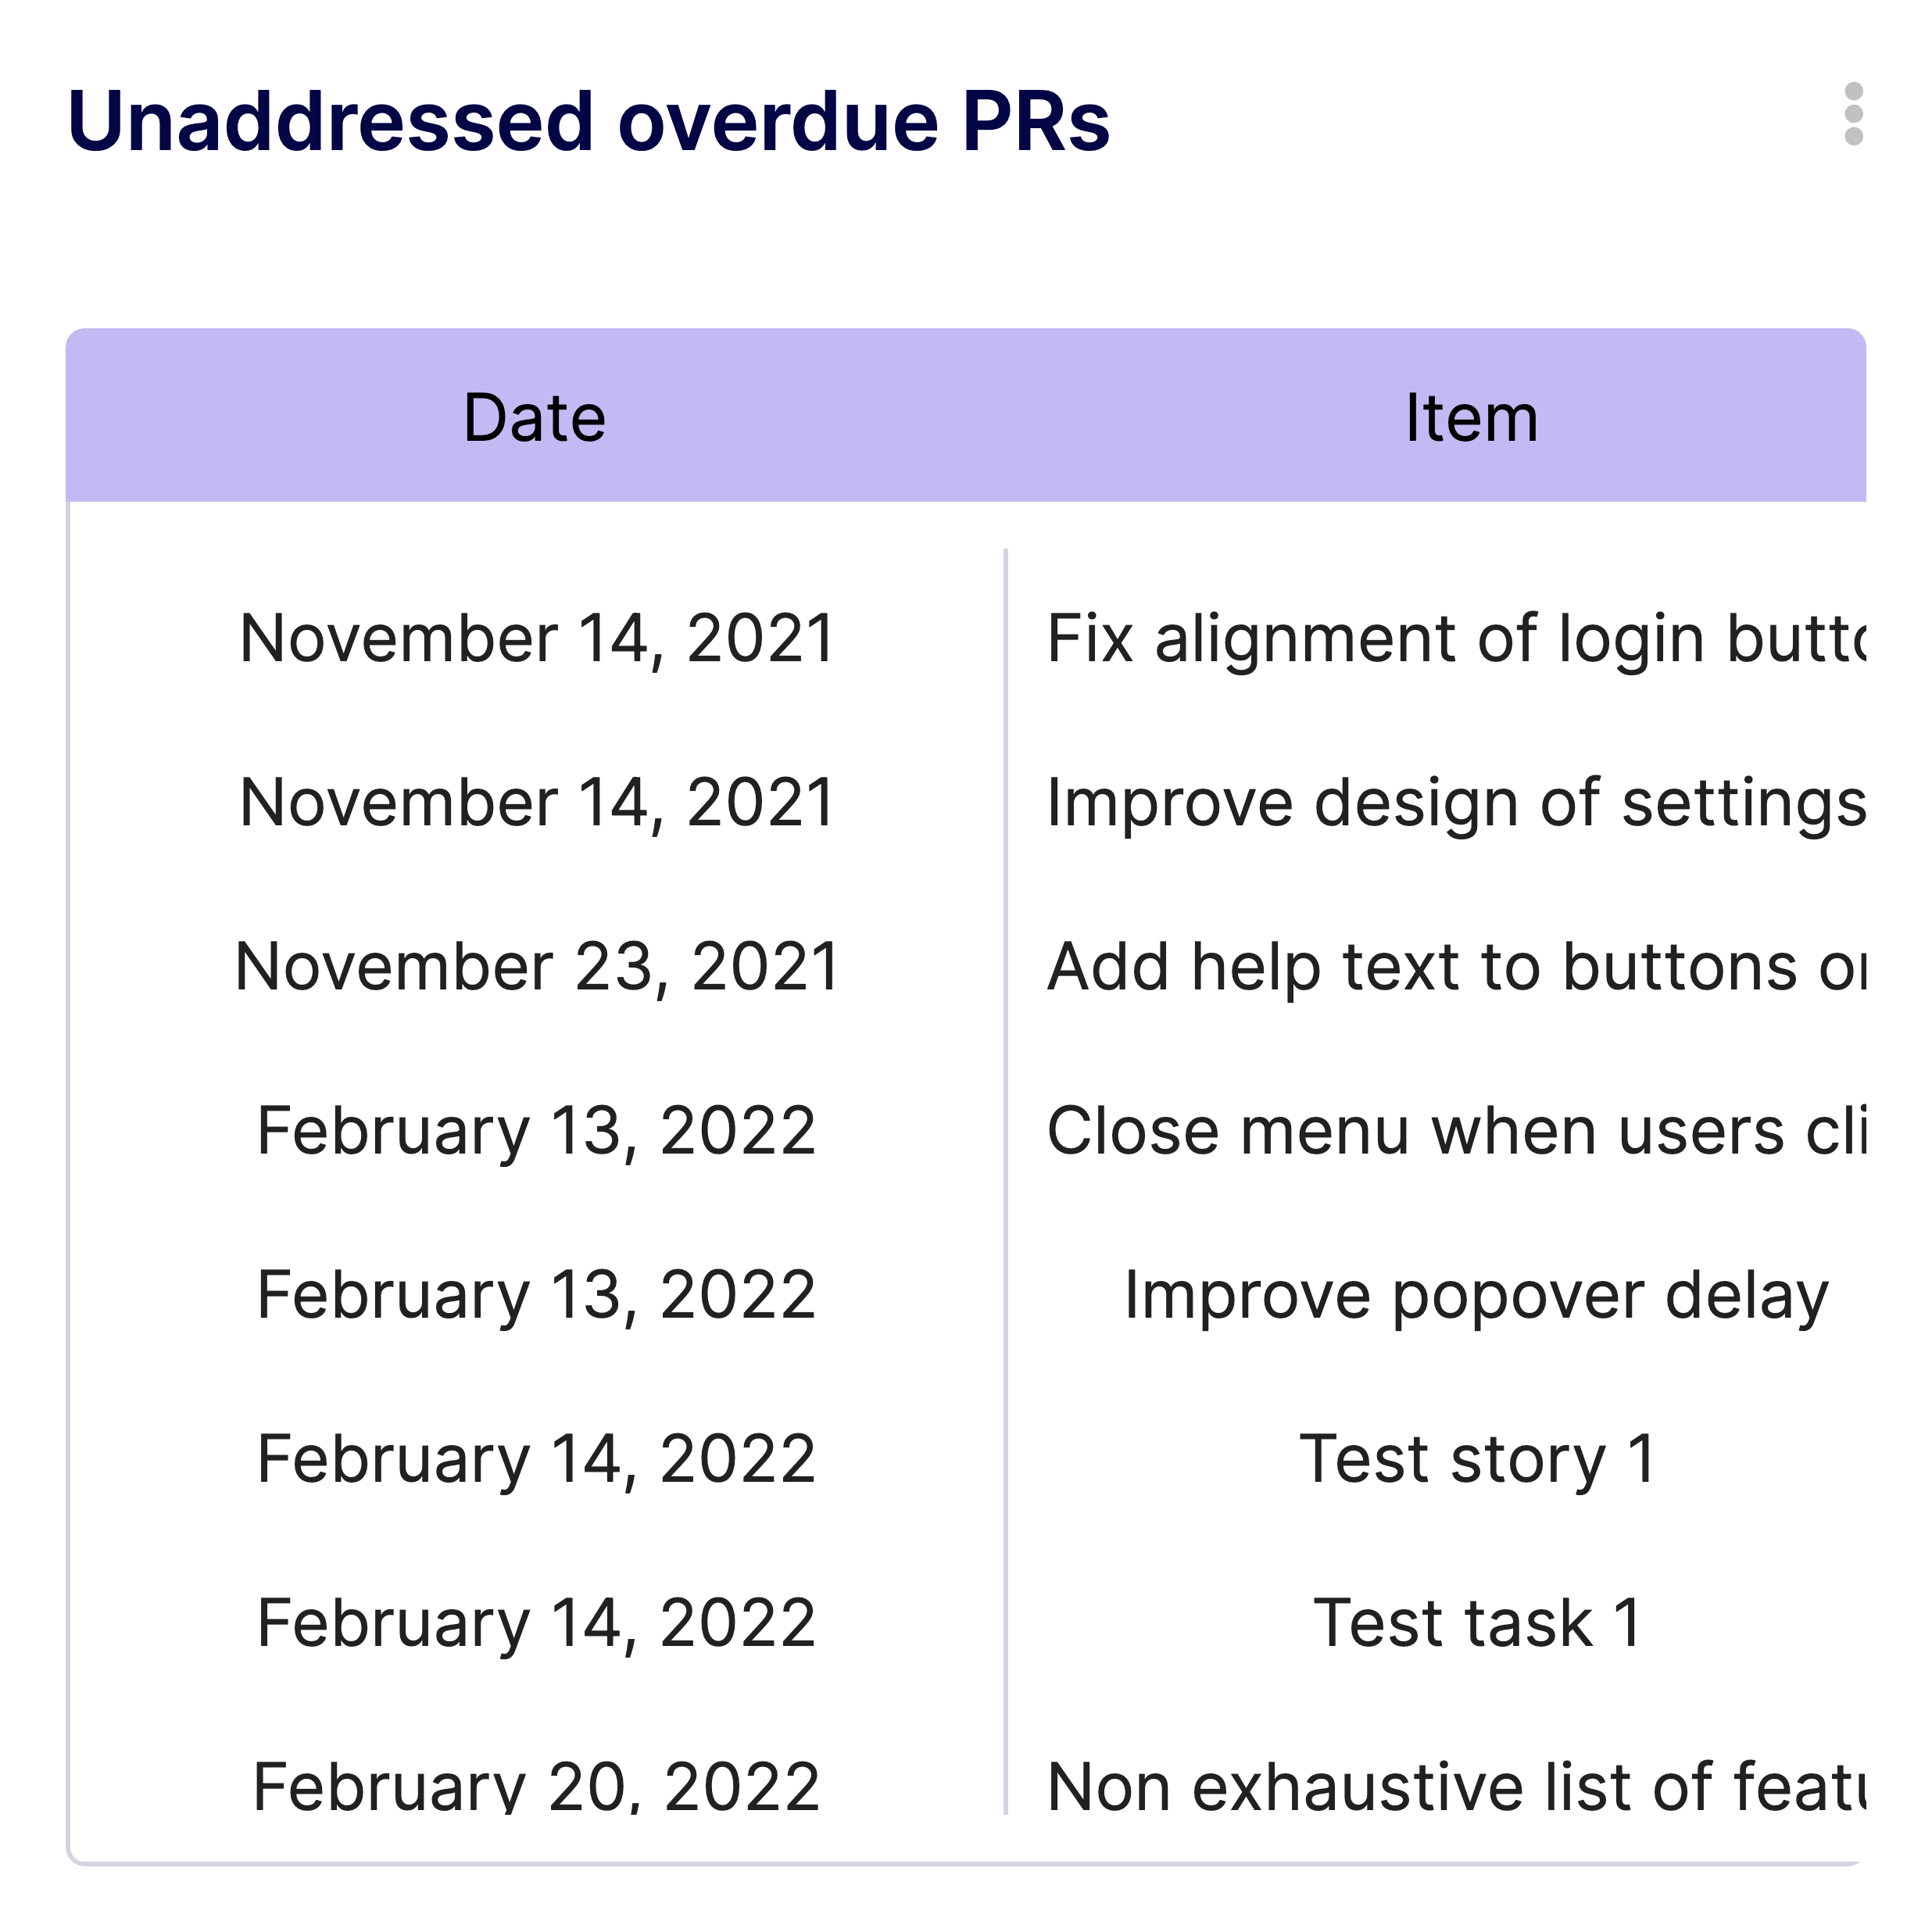Click the Date column header
Viewport: 1932px width, 1932px height.
[535, 417]
